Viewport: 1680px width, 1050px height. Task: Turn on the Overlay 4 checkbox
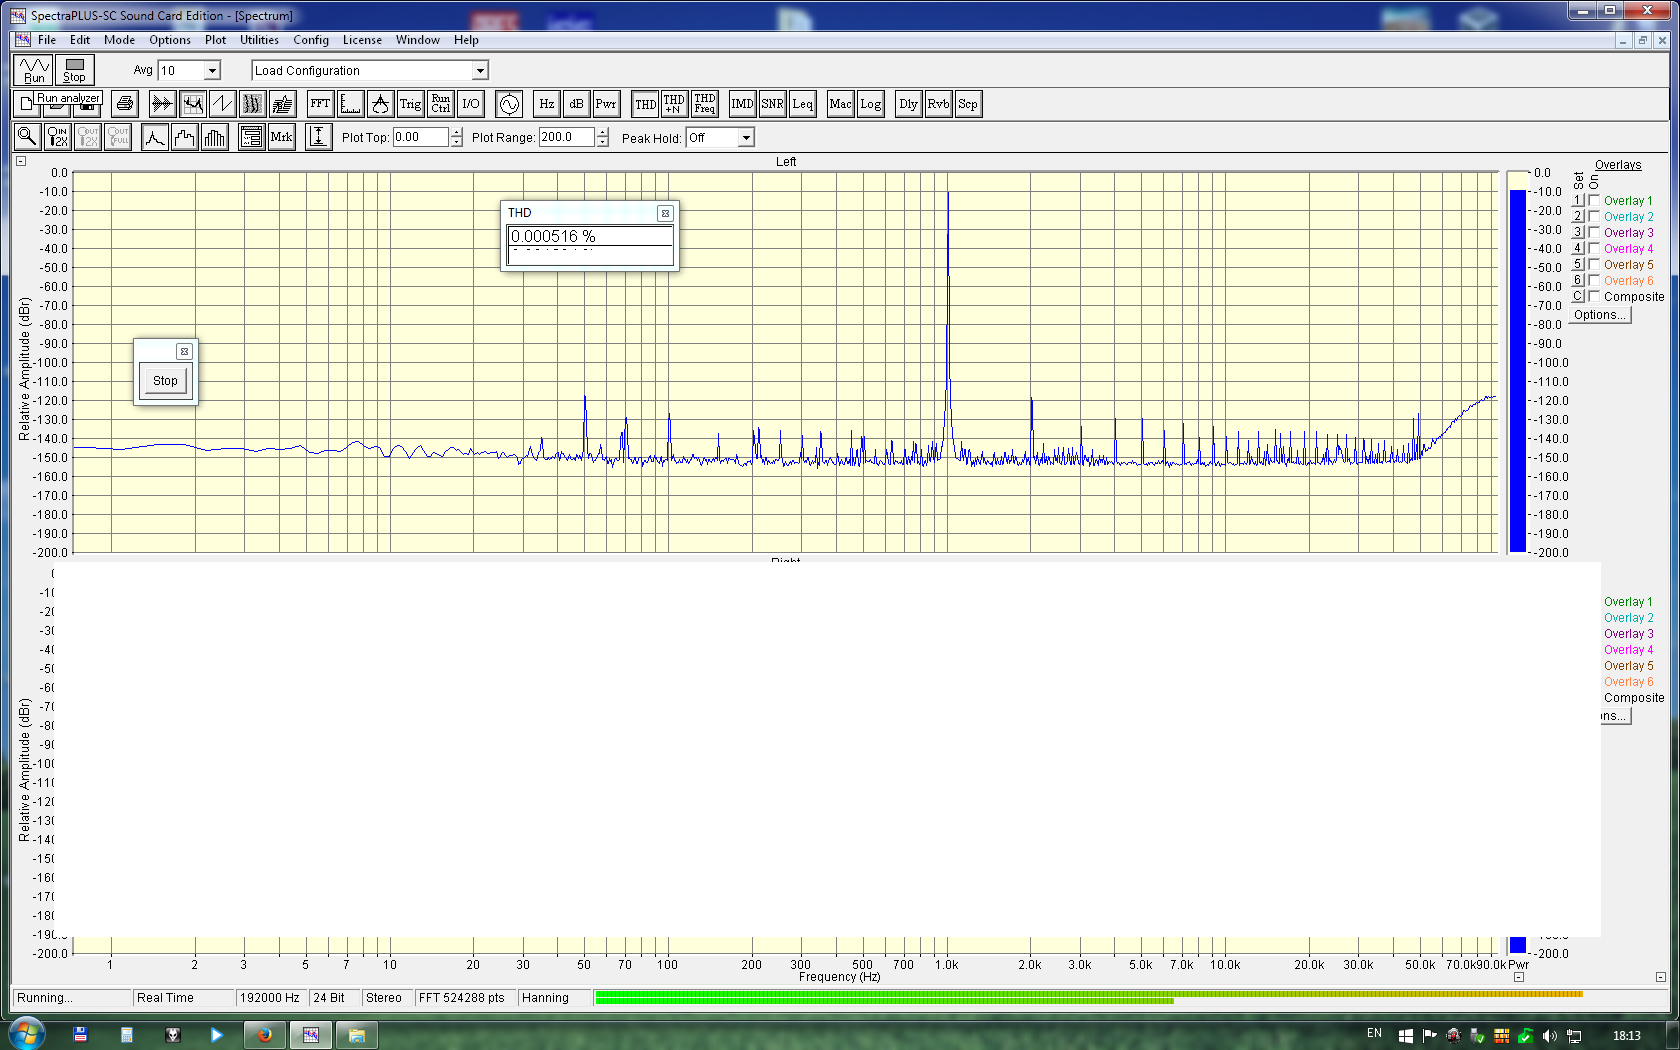coord(1594,248)
